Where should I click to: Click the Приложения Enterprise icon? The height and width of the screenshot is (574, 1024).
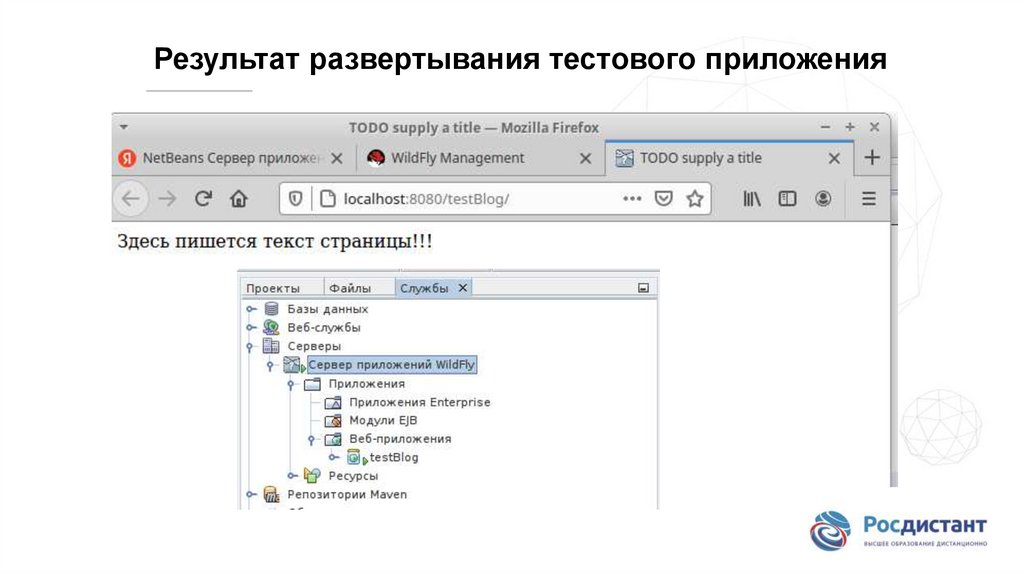(x=333, y=402)
